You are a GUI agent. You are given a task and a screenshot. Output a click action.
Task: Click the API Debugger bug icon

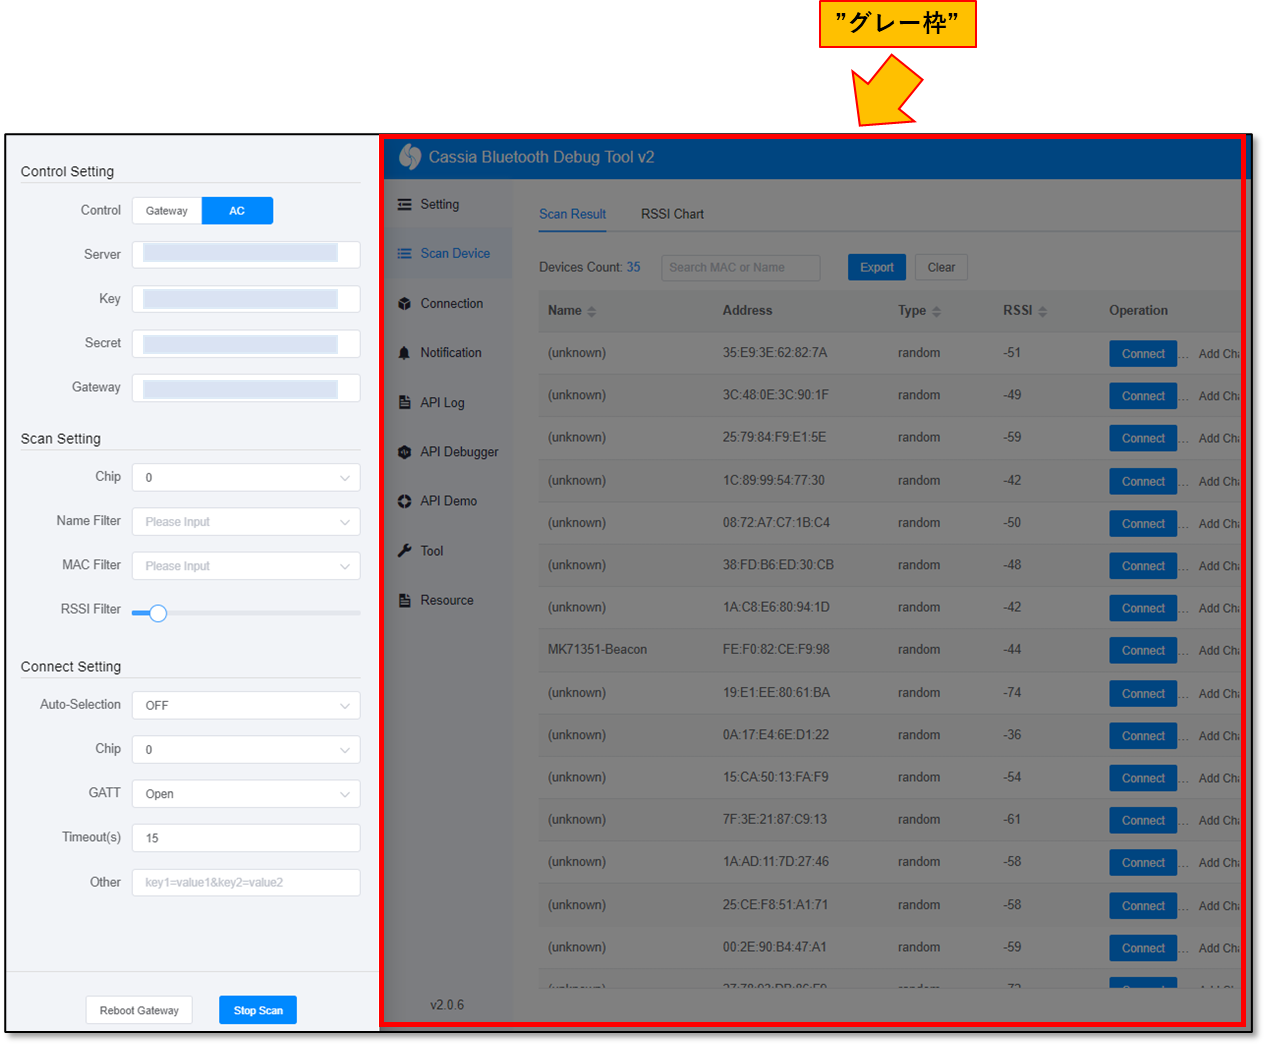[x=404, y=452]
